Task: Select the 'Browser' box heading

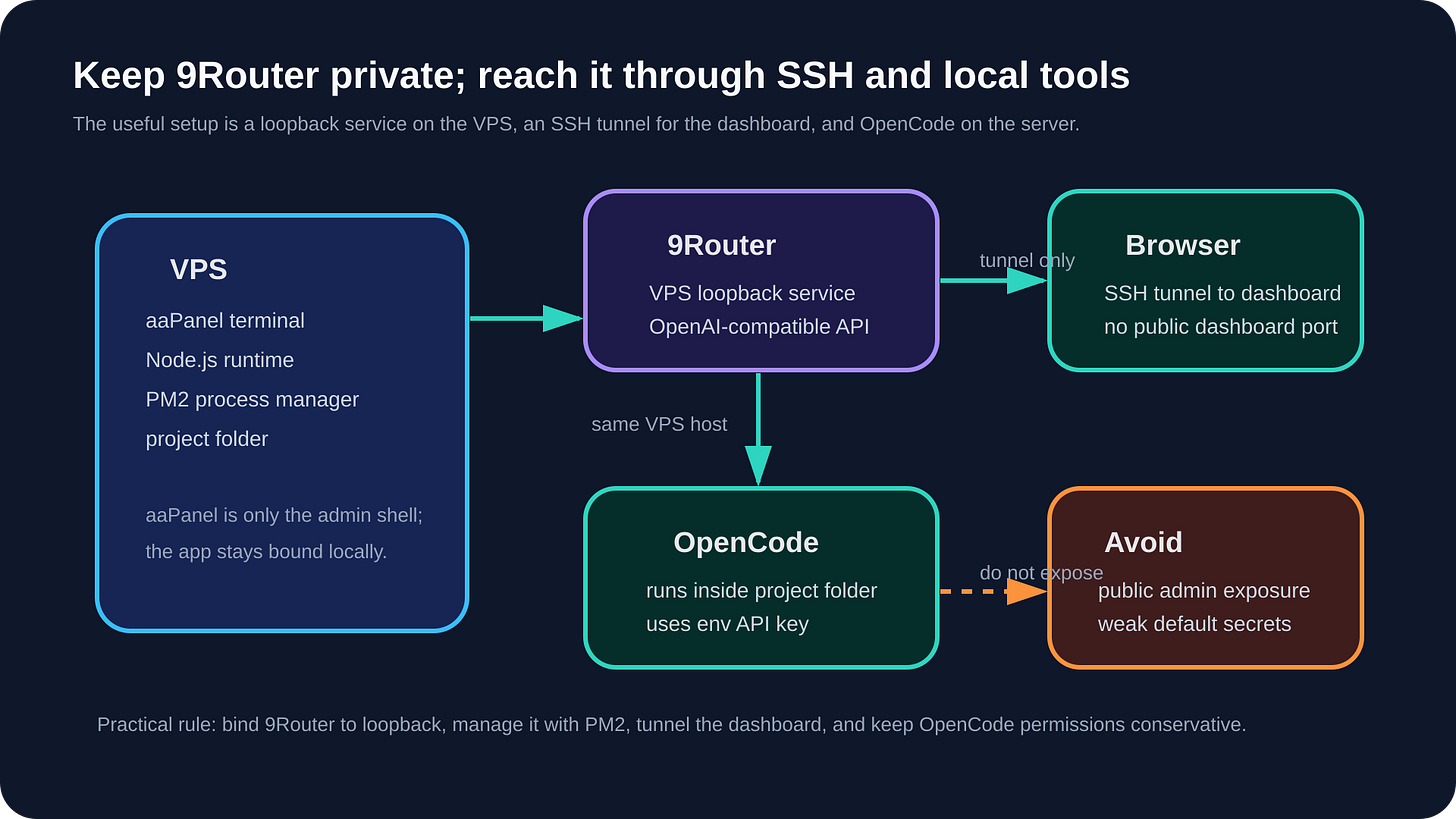Action: click(1182, 246)
